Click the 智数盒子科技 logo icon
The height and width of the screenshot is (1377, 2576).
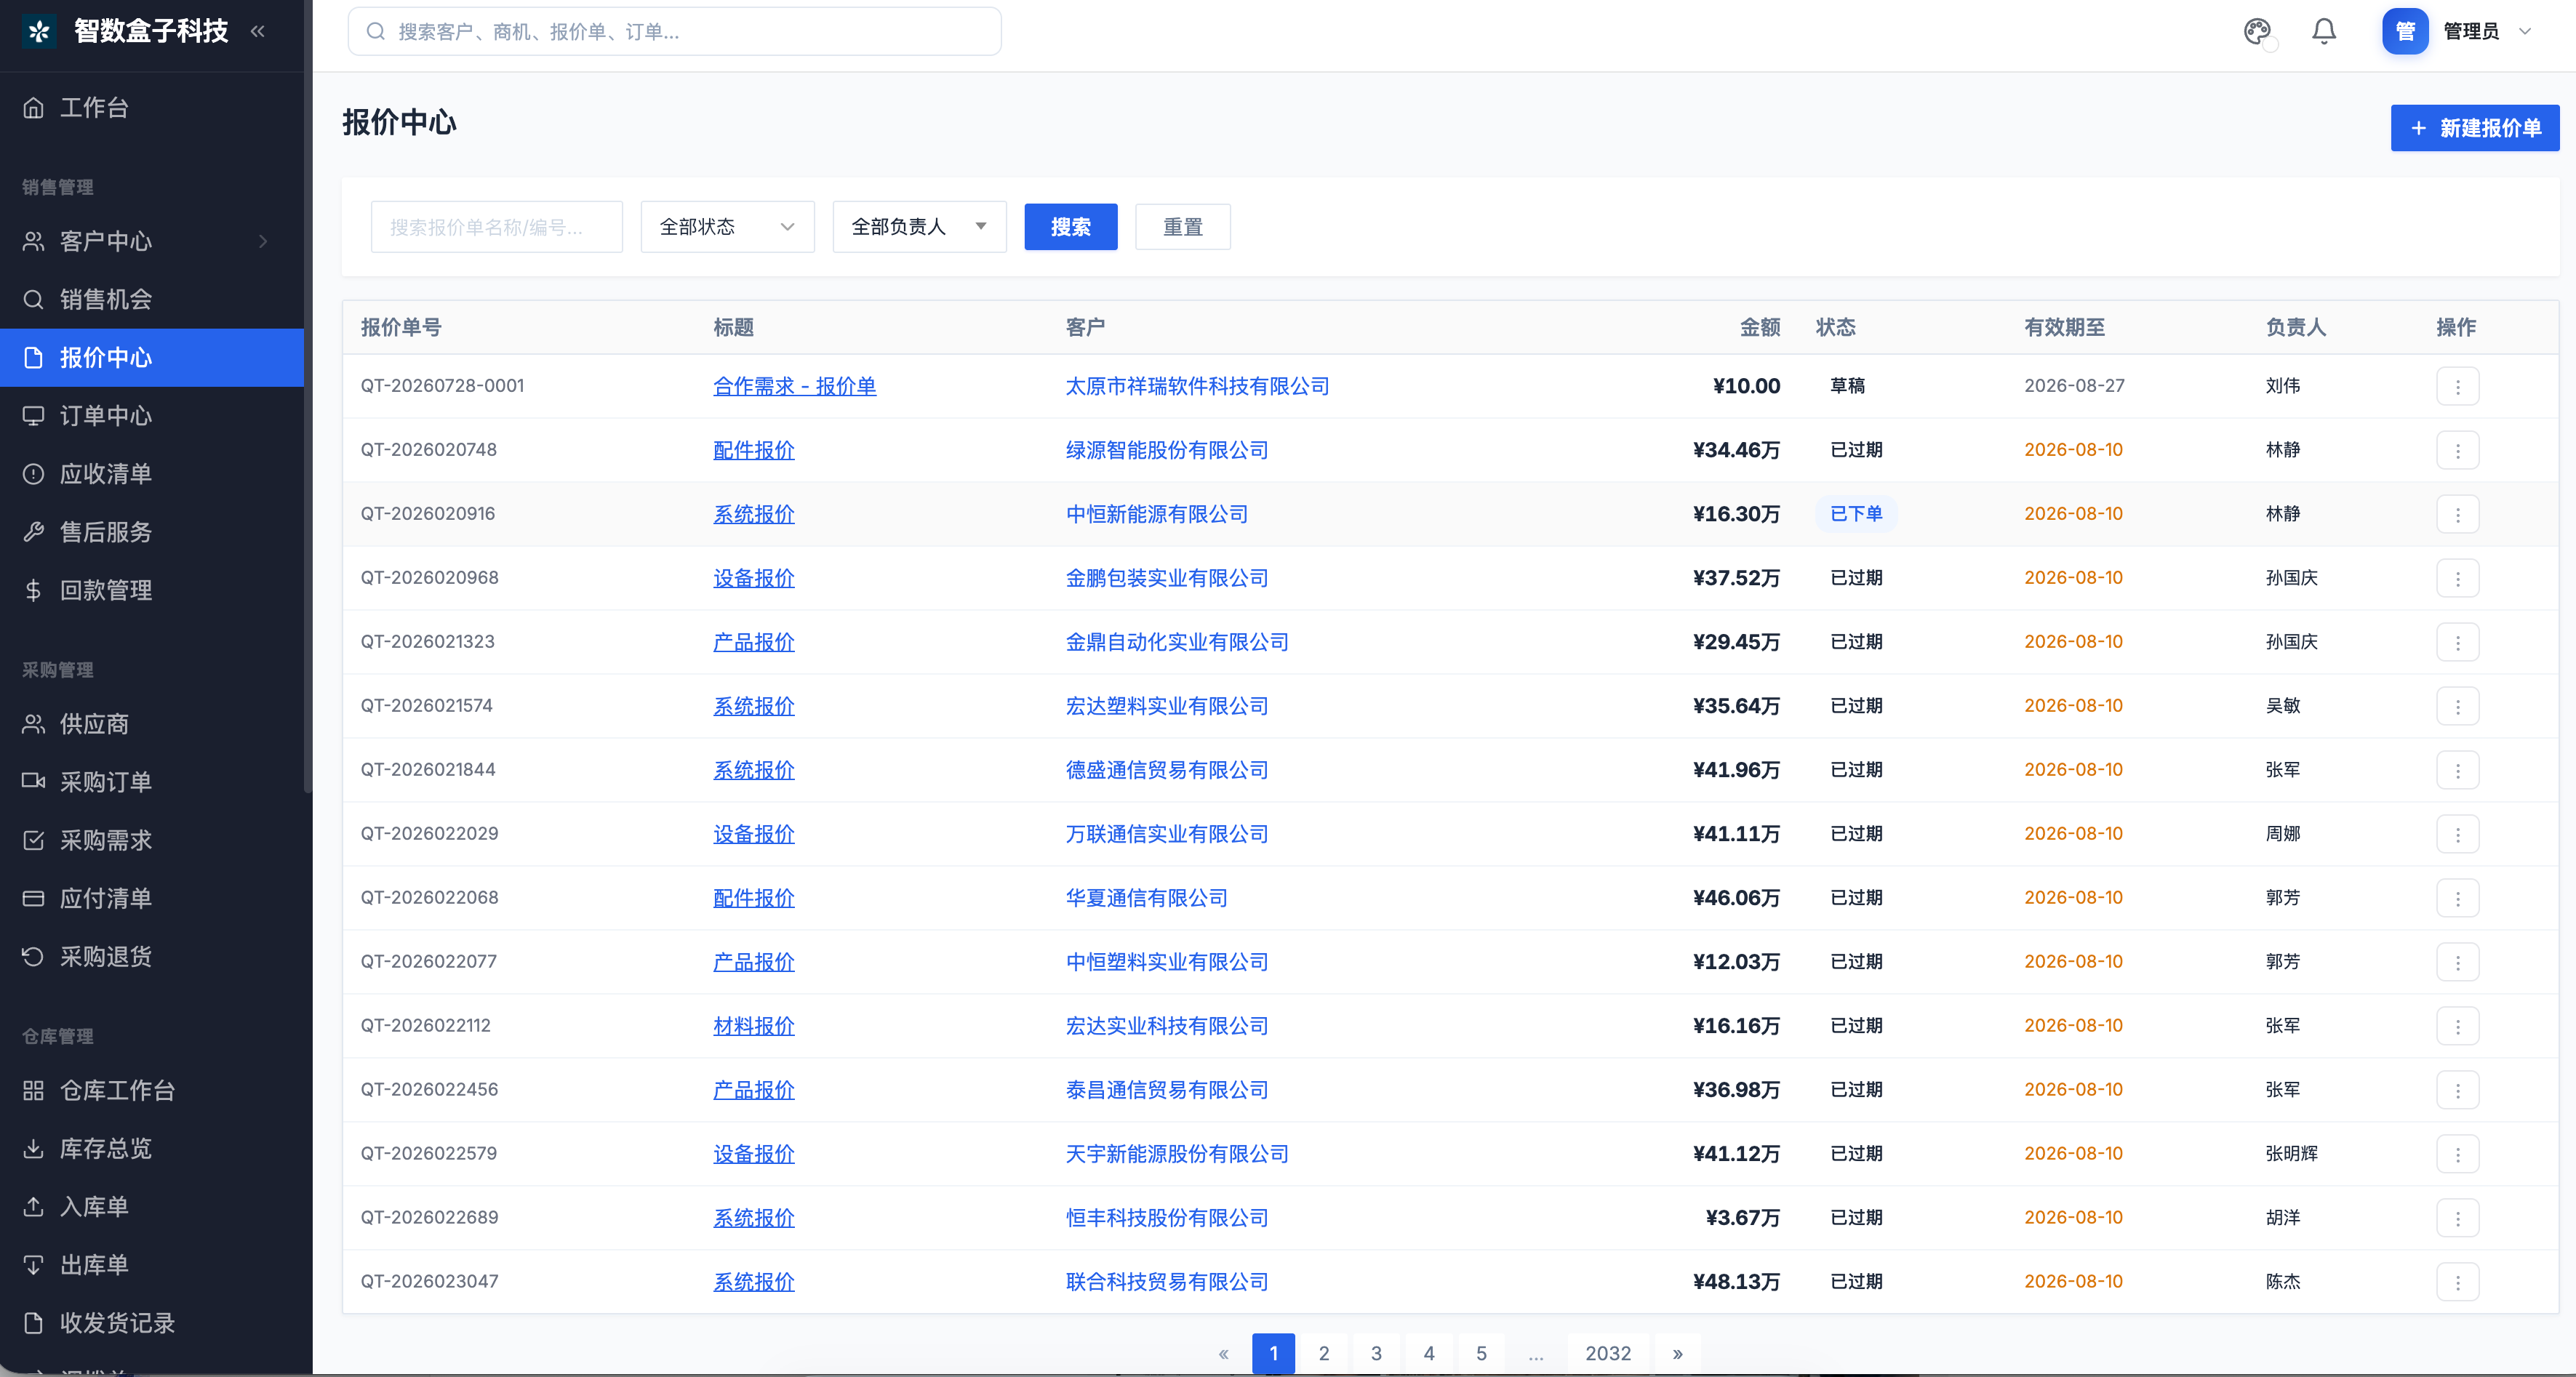(39, 31)
